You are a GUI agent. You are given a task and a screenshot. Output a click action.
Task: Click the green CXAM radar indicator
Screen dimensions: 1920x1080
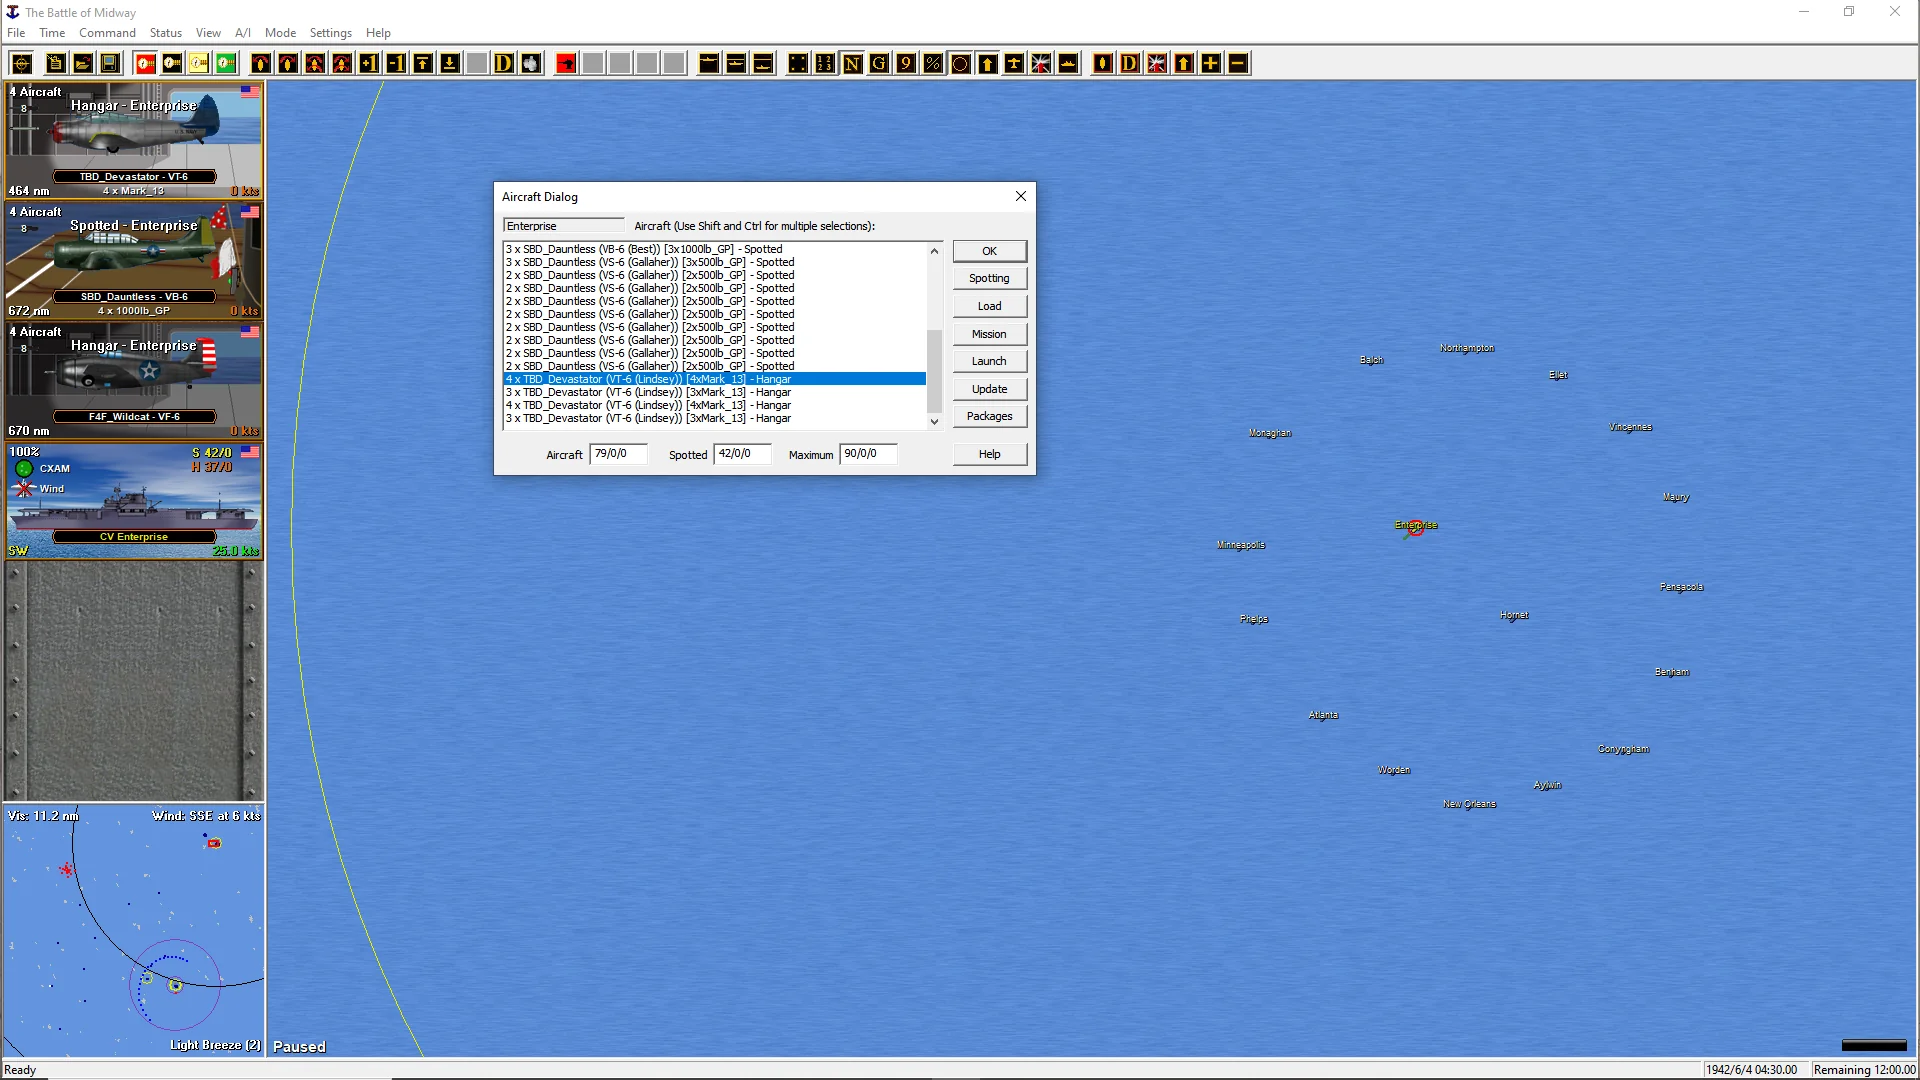(x=25, y=469)
